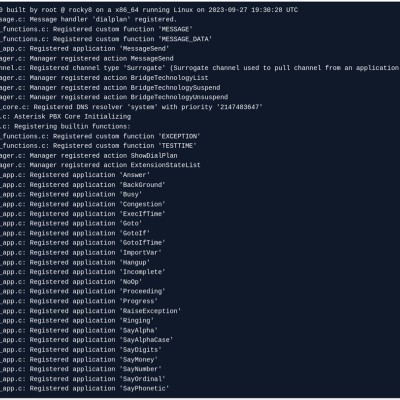Click the 'GotoIfTime' registered application line
Screen dimensions: 400x400
tap(83, 243)
